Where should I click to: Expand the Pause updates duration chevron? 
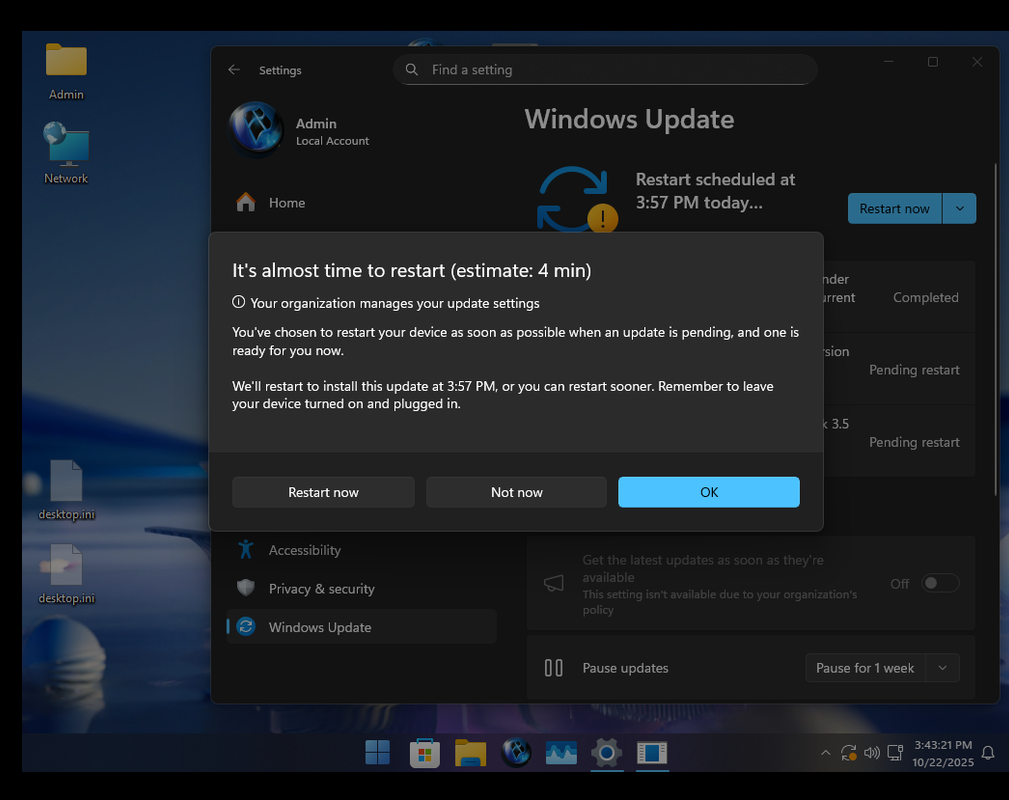(943, 668)
